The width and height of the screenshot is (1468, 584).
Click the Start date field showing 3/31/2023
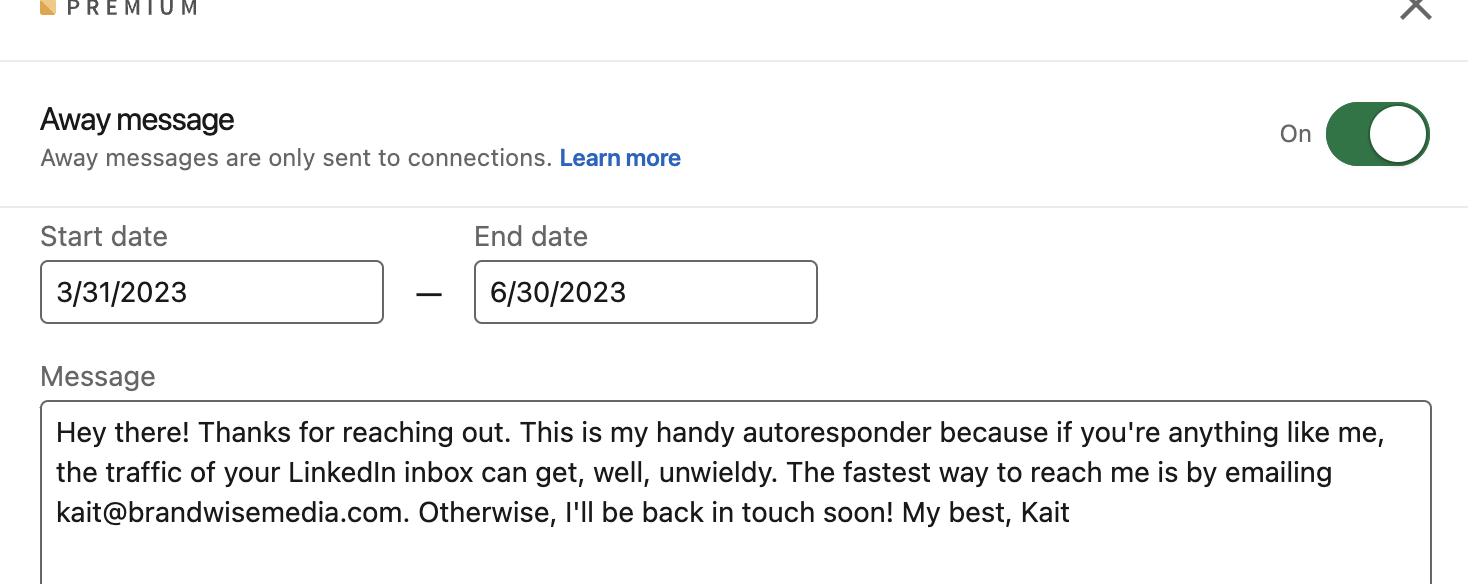211,292
